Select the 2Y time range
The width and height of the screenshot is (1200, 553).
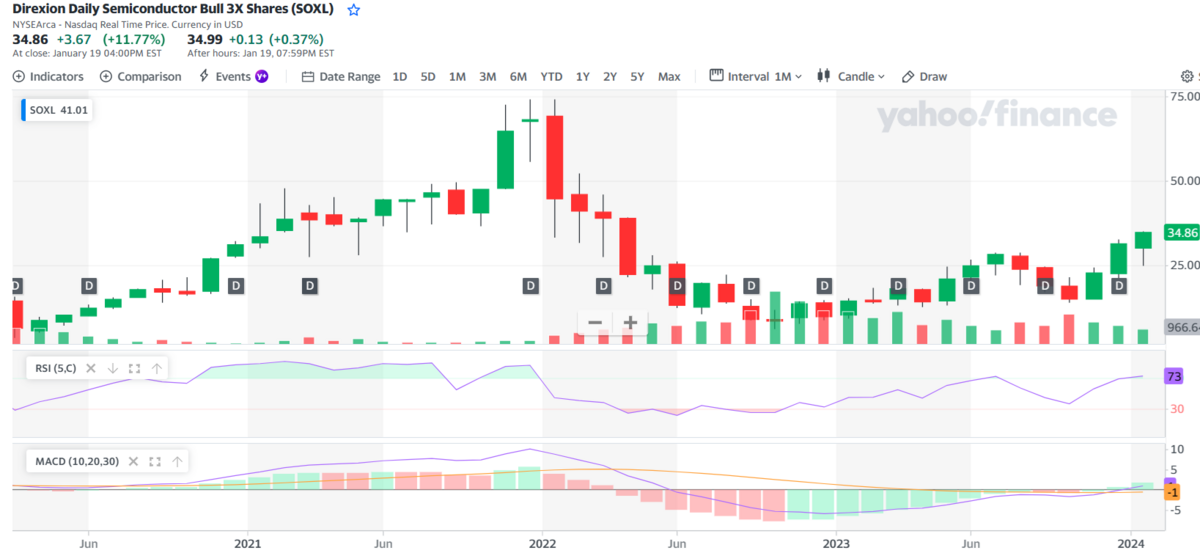tap(610, 76)
